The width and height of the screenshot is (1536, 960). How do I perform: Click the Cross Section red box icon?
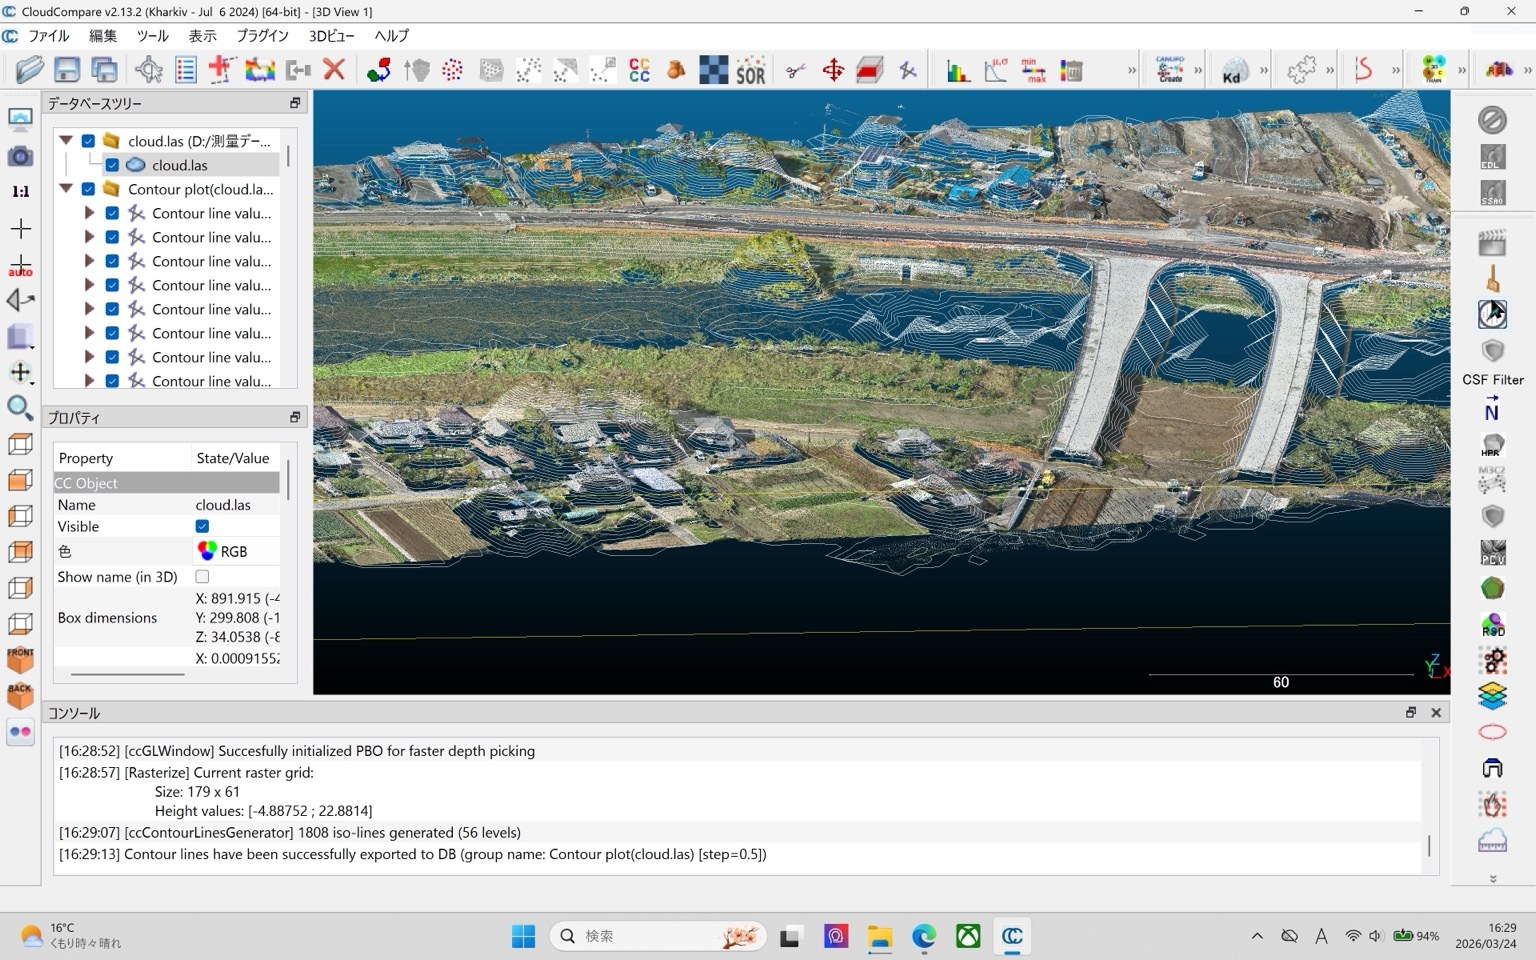[x=870, y=70]
